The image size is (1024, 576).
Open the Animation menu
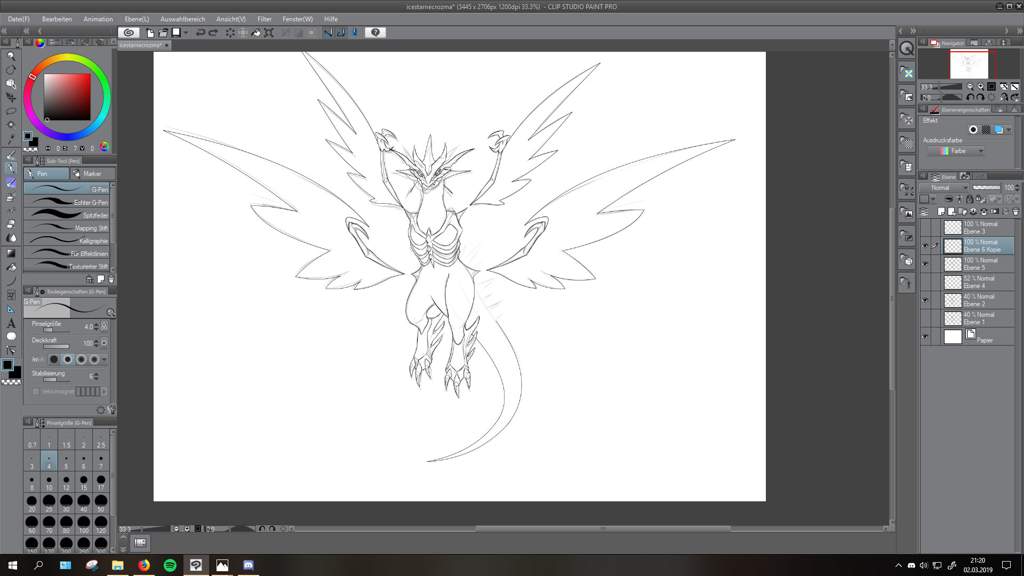coord(98,19)
